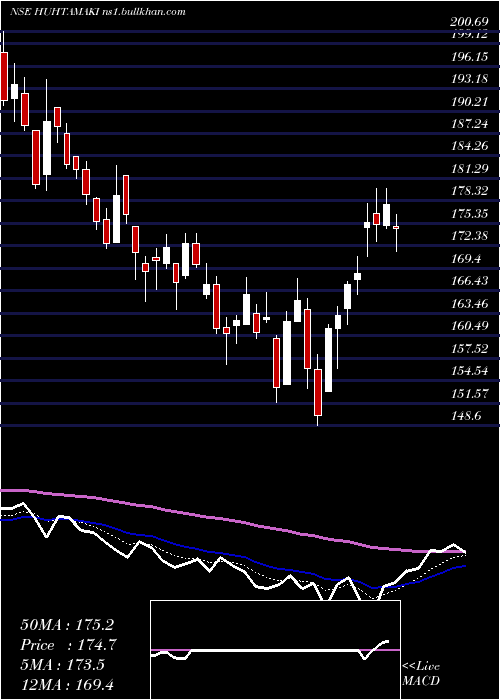Select the 163.46 price axis label
The height and width of the screenshot is (700, 500).
coord(471,304)
